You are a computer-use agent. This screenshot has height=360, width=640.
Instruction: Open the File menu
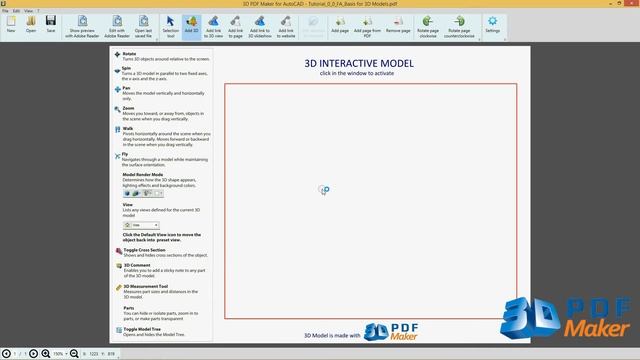[x=5, y=11]
